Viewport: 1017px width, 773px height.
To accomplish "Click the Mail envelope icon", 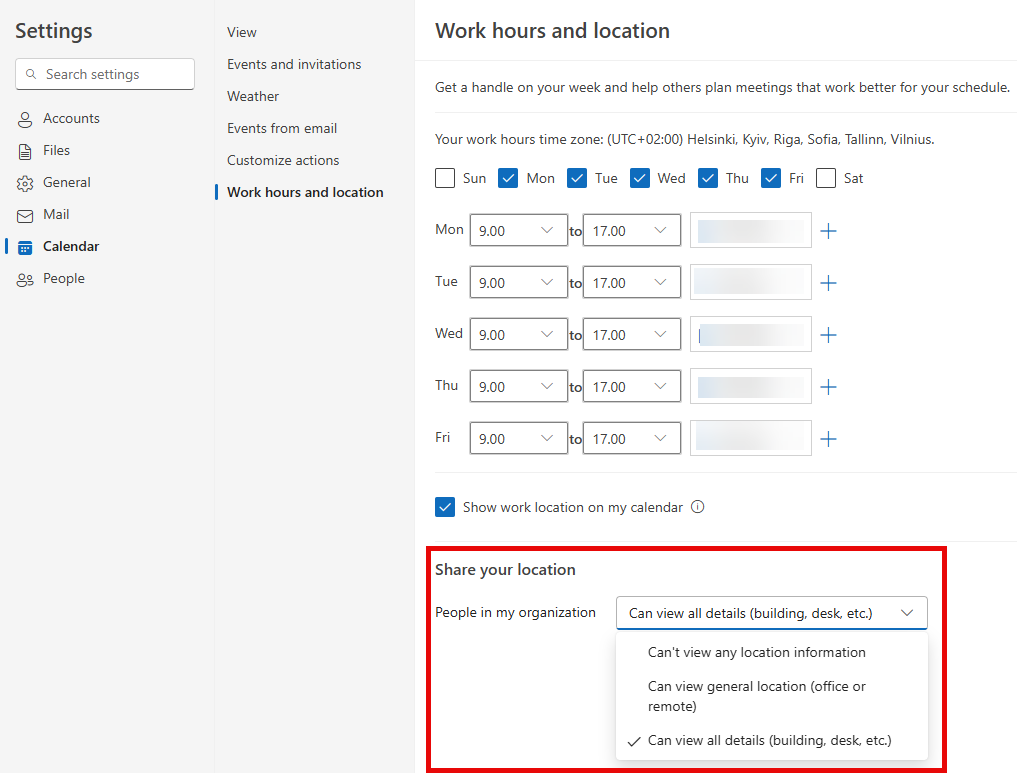I will [23, 214].
